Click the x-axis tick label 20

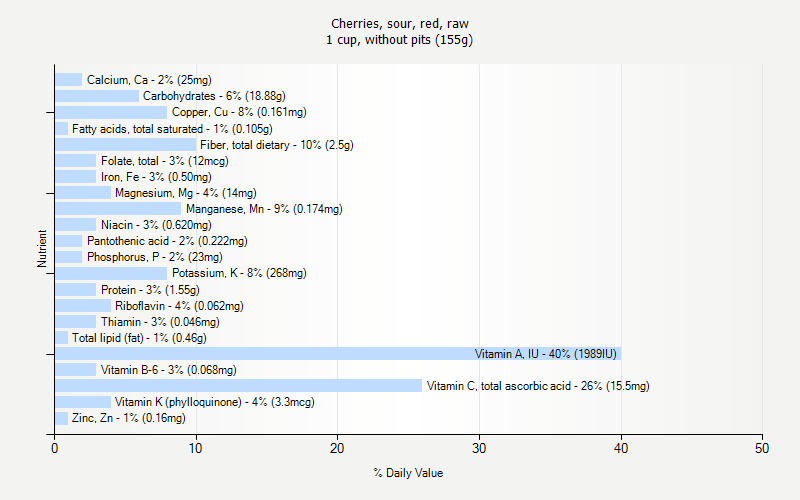tap(337, 448)
